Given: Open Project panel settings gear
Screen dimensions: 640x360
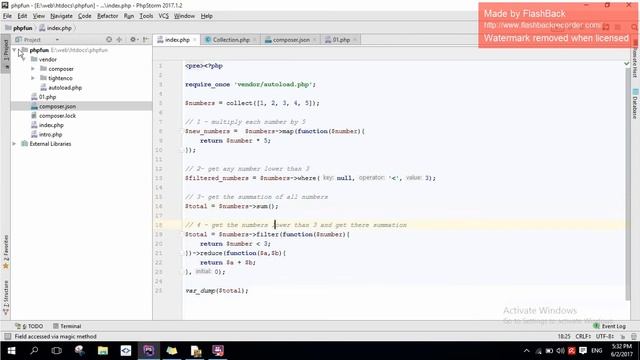Looking at the screenshot, I should point(133,40).
